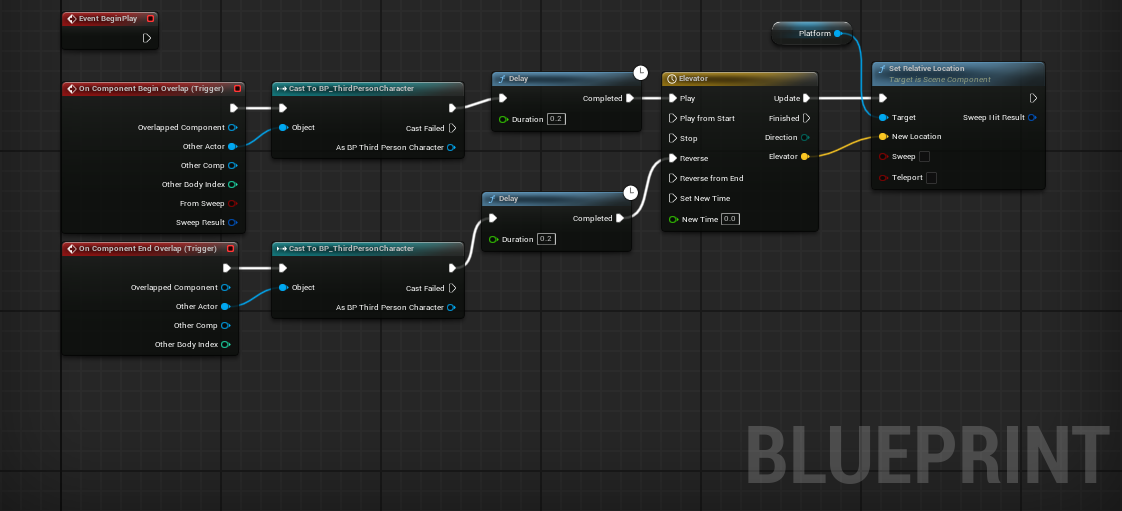Click Object input pin on upper Cast node

(283, 127)
